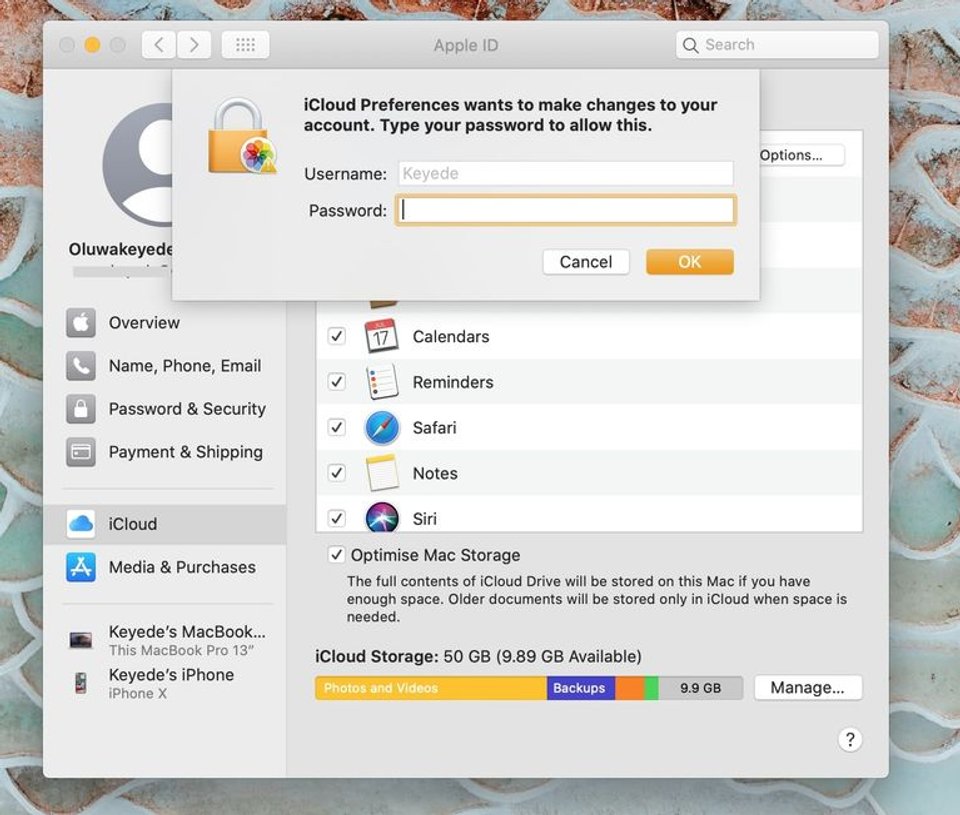Click the forward navigation arrow
The image size is (960, 815).
[194, 45]
